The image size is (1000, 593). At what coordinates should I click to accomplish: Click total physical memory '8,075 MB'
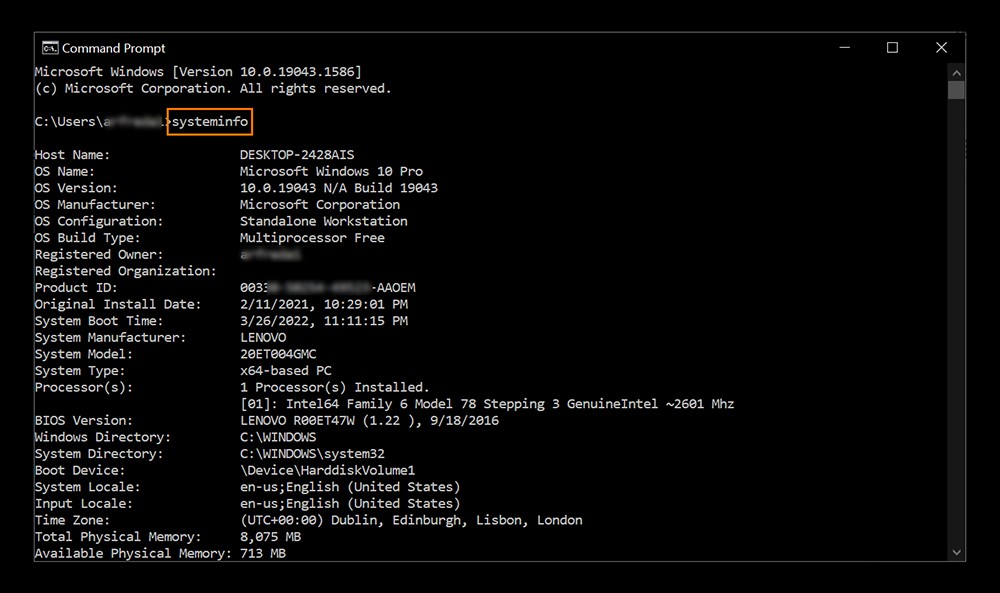270,537
